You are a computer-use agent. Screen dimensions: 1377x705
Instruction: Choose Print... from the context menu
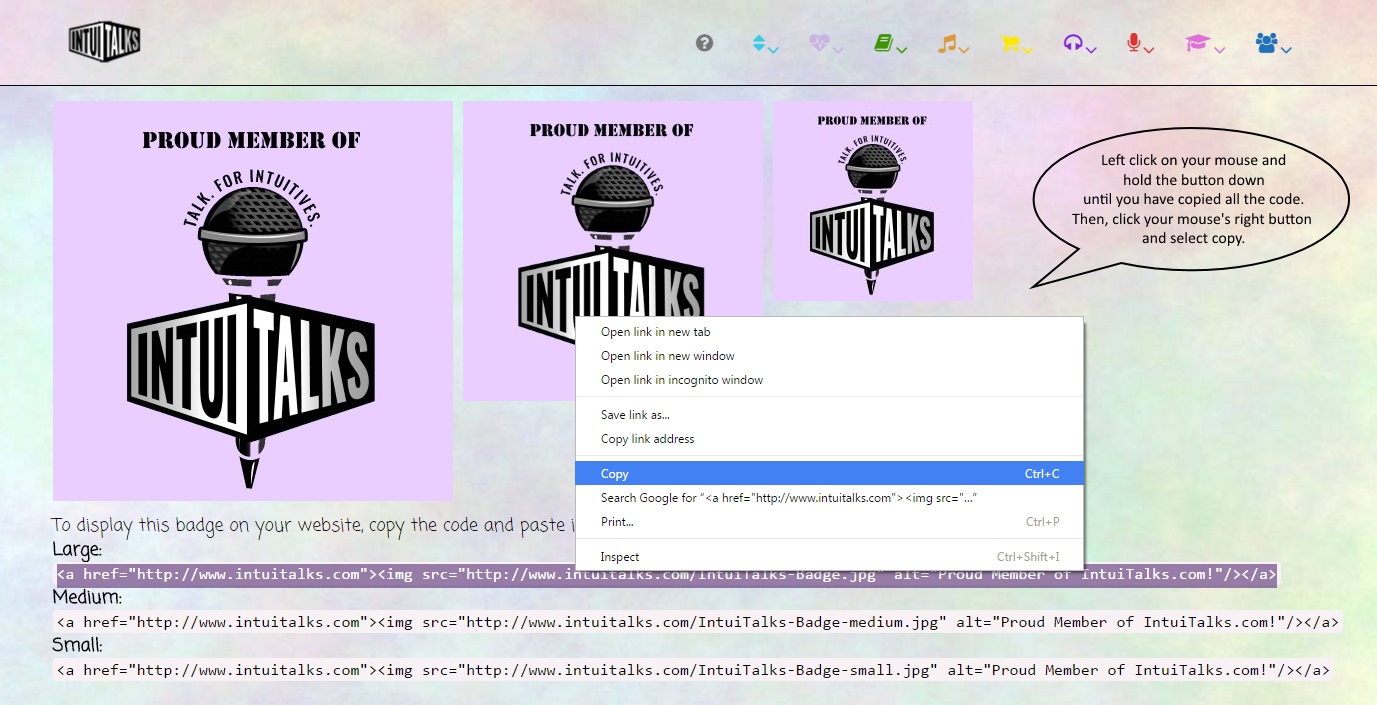click(830, 522)
